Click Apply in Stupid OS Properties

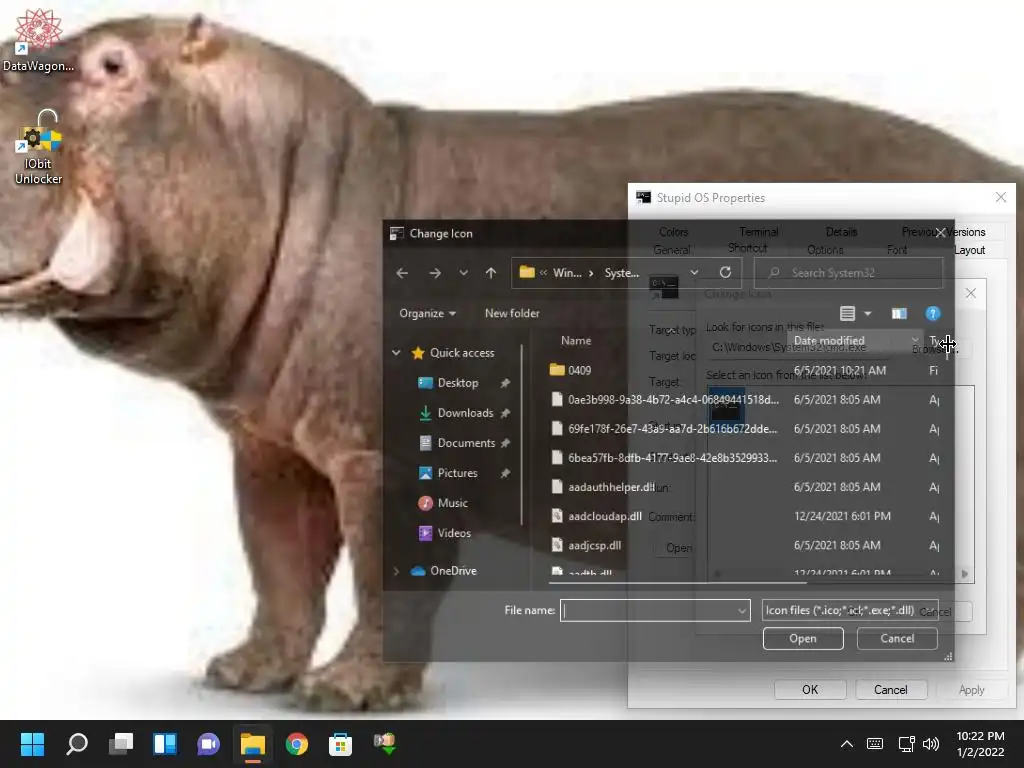click(972, 690)
